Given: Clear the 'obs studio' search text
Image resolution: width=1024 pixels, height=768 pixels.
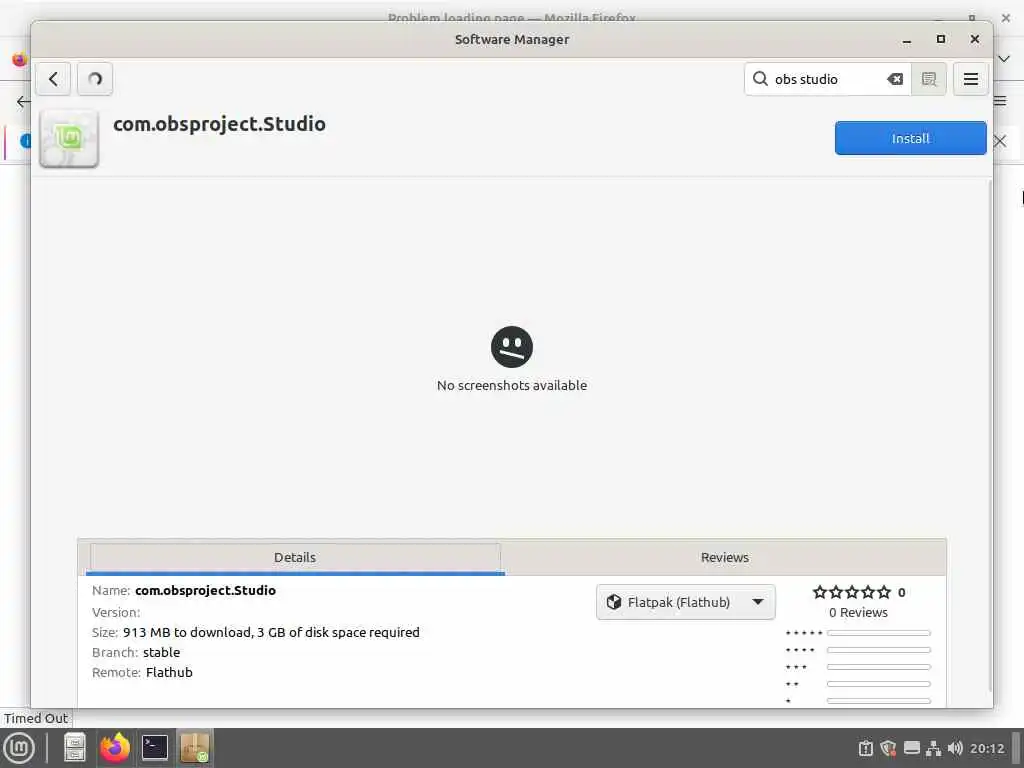Looking at the screenshot, I should (895, 79).
